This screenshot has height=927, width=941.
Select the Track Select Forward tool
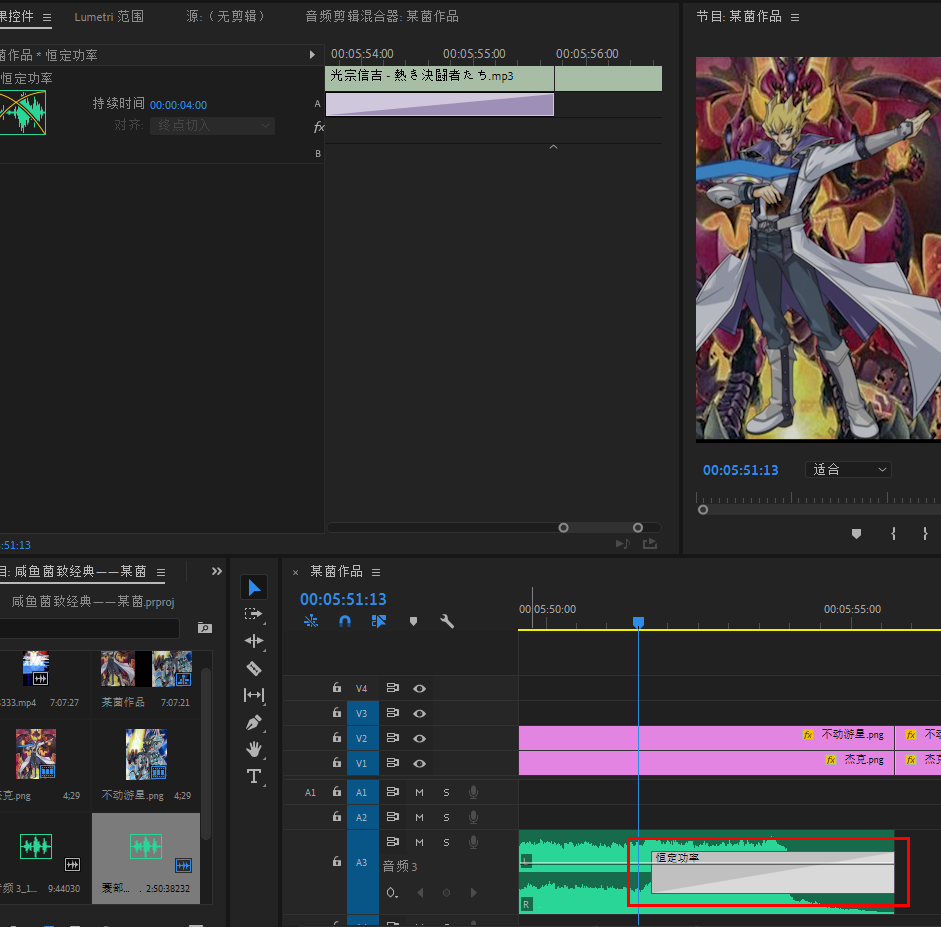(254, 614)
